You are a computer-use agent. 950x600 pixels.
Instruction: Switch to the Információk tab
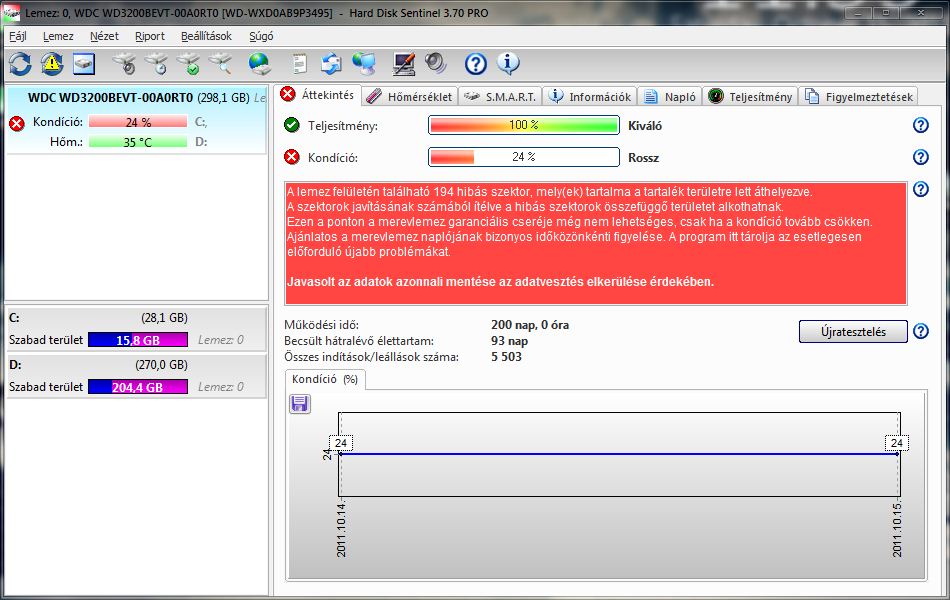[590, 97]
